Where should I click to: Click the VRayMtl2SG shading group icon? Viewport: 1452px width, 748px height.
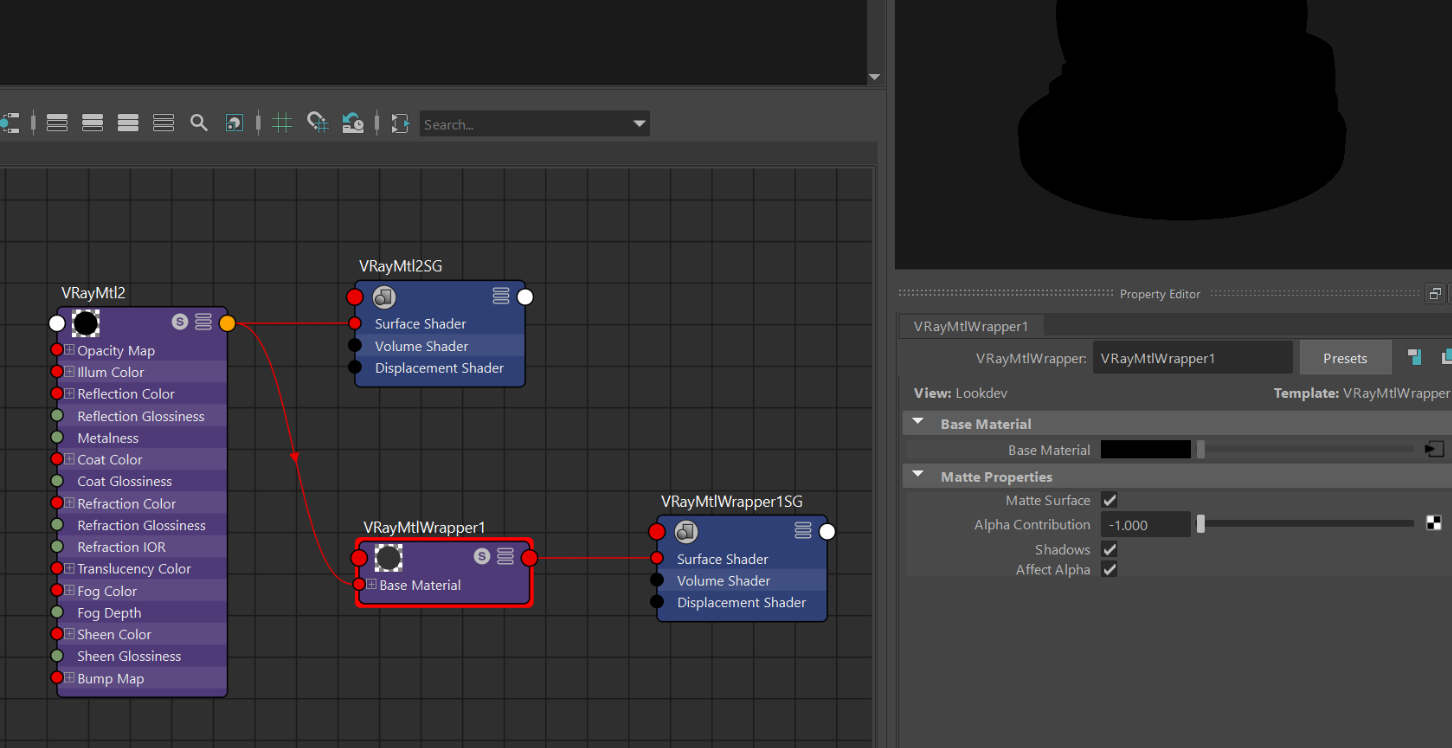[384, 297]
